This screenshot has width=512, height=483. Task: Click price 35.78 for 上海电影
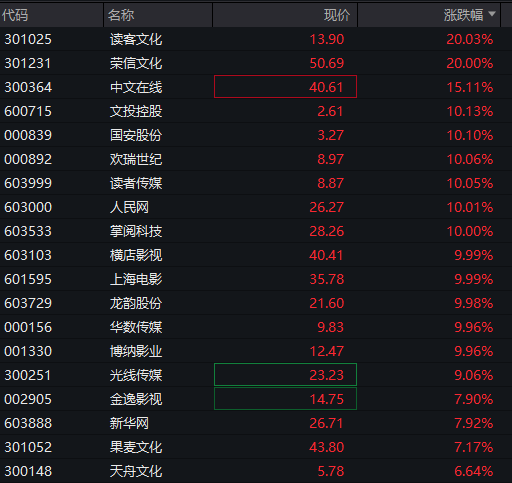coord(327,279)
